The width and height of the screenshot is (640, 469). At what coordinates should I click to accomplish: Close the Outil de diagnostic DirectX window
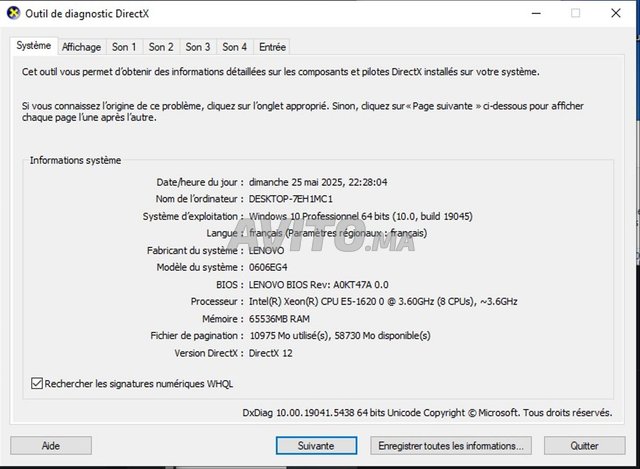click(618, 13)
